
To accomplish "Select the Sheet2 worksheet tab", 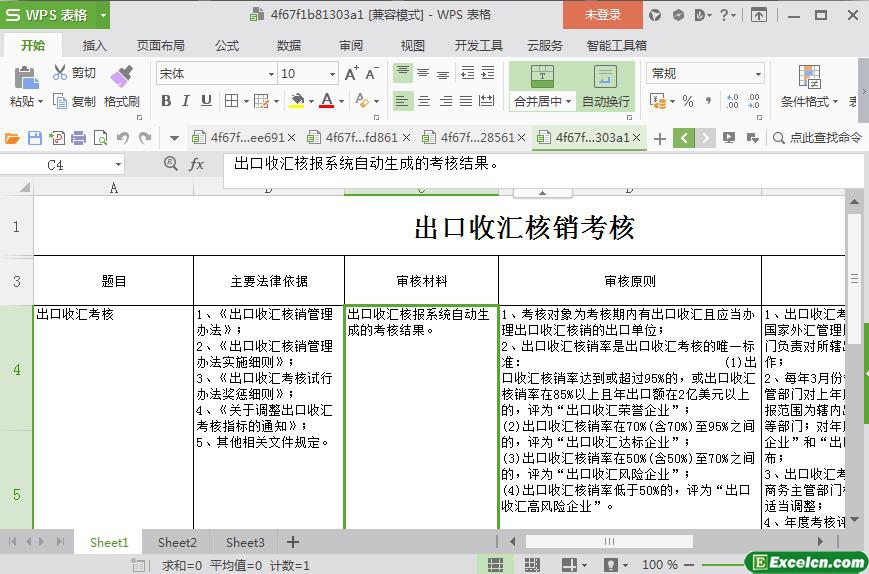I will (x=177, y=542).
